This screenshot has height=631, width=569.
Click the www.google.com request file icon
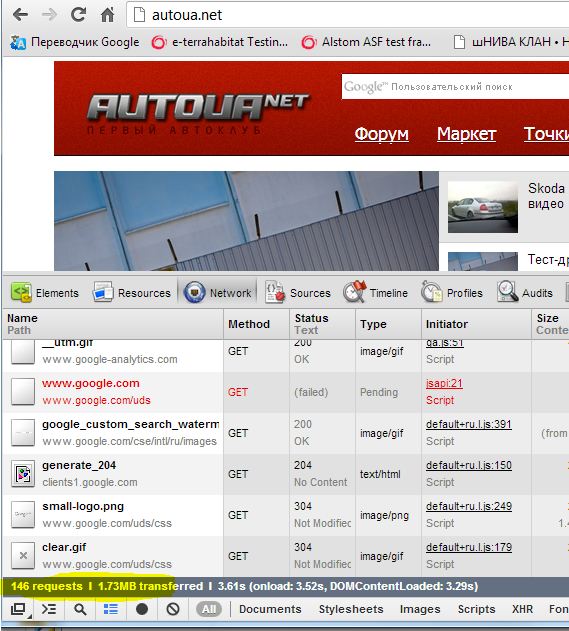[23, 392]
